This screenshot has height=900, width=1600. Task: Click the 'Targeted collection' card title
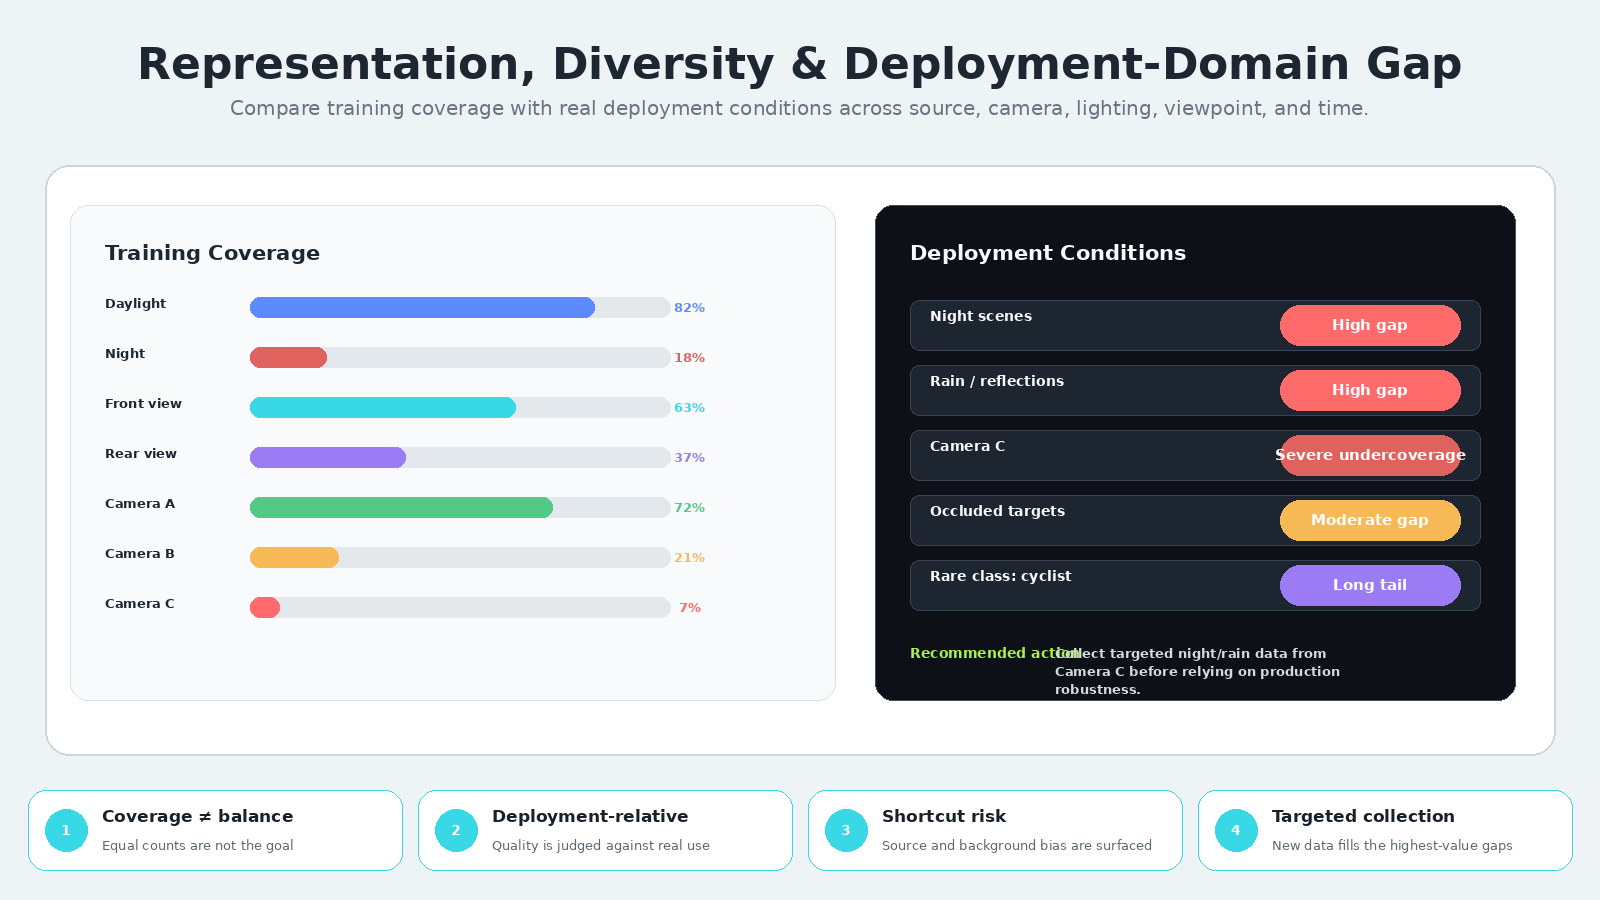click(1363, 816)
